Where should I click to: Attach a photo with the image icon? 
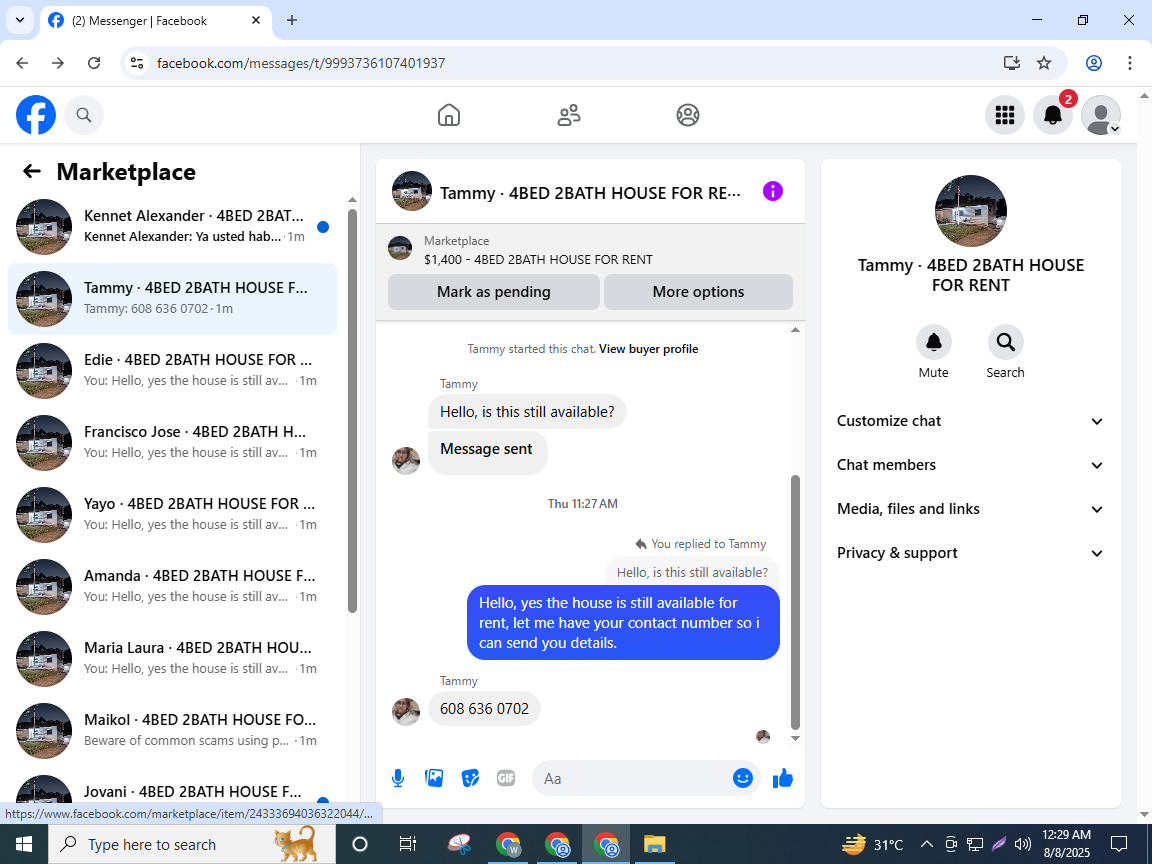[x=434, y=779]
